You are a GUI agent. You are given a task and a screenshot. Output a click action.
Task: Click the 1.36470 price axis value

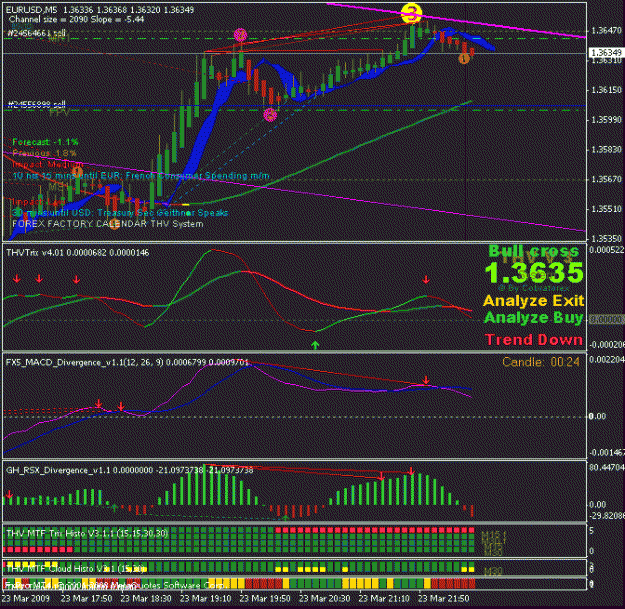click(x=607, y=30)
